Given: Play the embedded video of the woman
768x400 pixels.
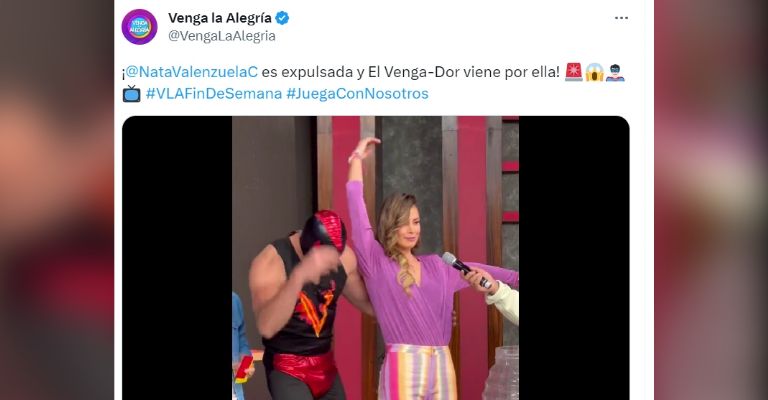Looking at the screenshot, I should coord(375,258).
